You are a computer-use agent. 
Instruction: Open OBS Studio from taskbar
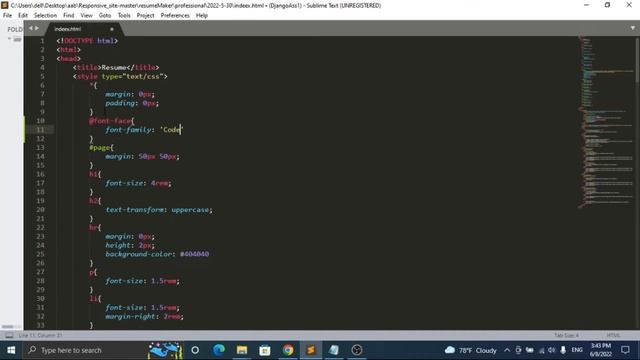coord(356,350)
